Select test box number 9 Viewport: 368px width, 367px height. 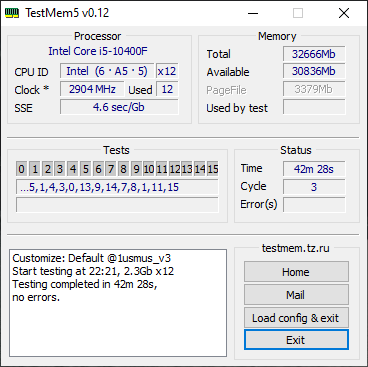136,169
